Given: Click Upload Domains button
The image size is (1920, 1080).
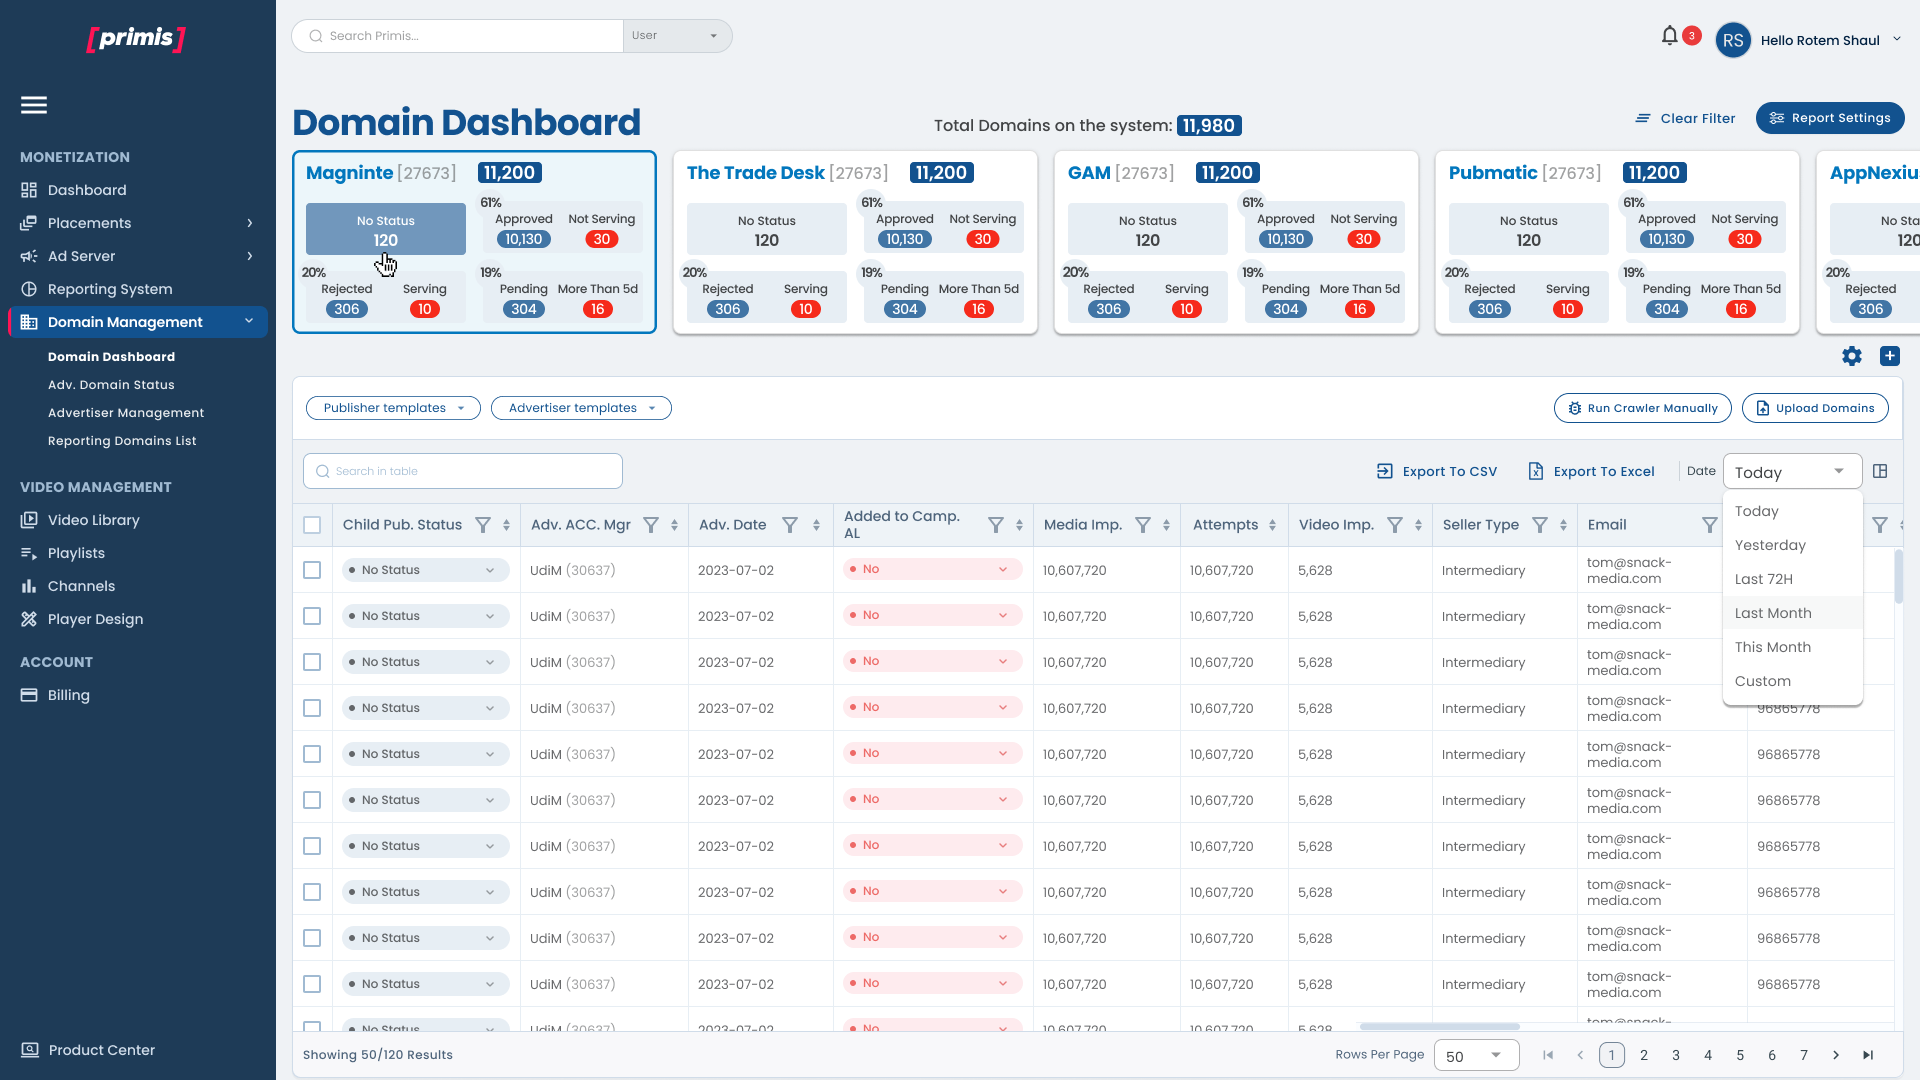Looking at the screenshot, I should (x=1815, y=408).
